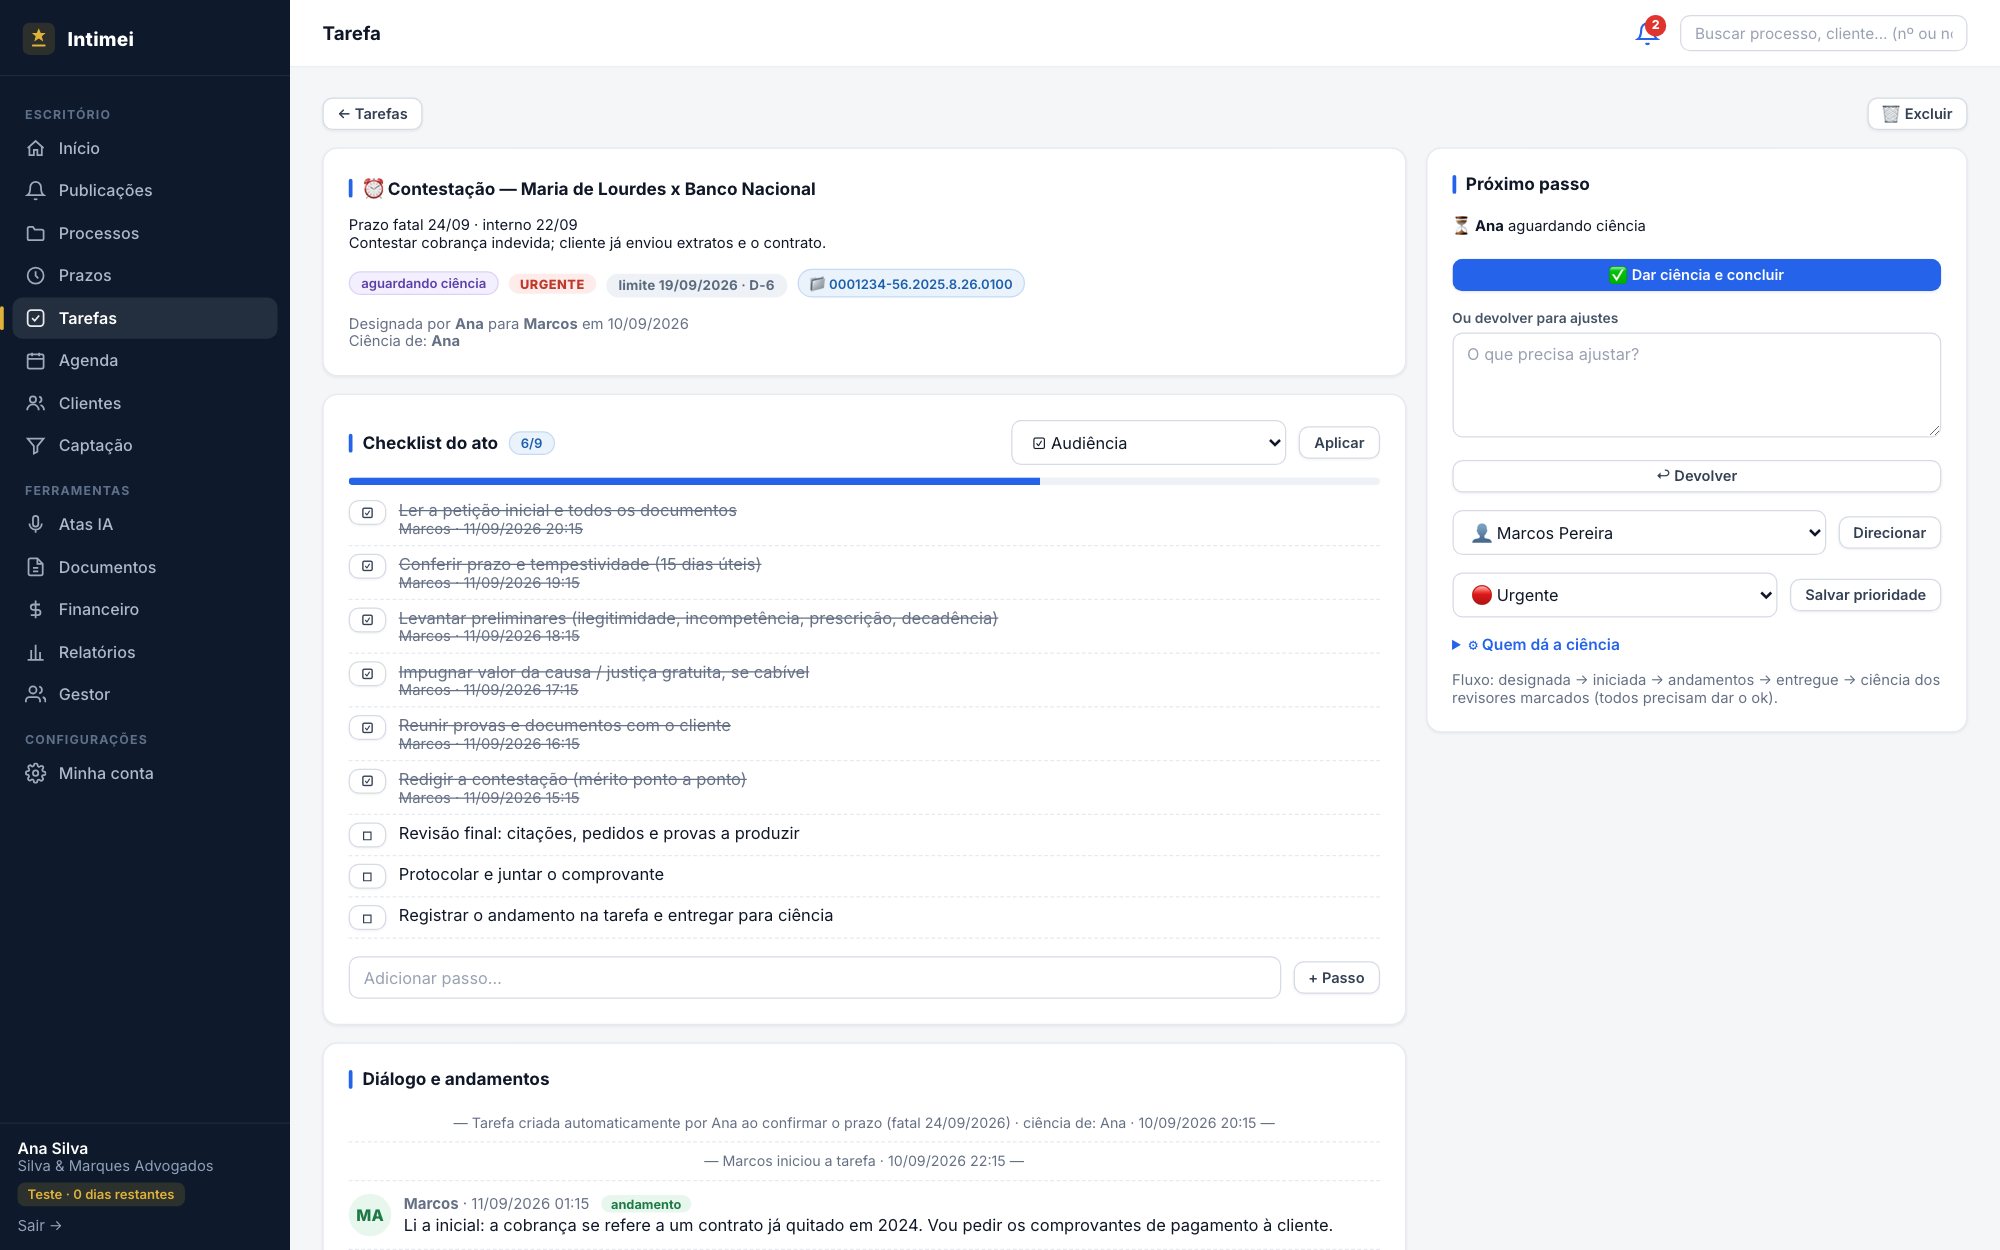Click the Intimei star logo icon

(38, 38)
